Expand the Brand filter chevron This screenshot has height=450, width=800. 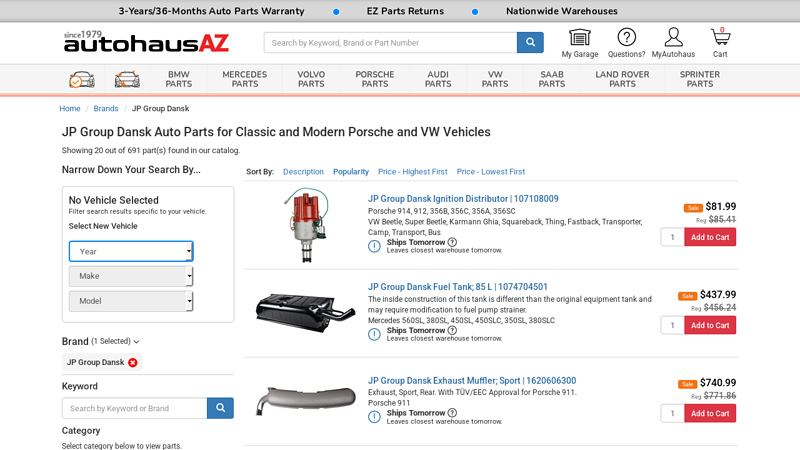[x=136, y=342]
